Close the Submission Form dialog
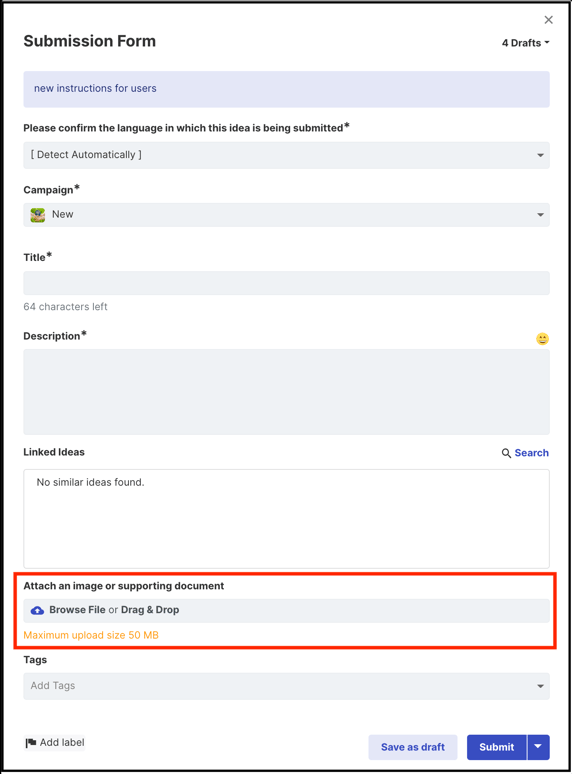This screenshot has width=572, height=774. (x=548, y=20)
